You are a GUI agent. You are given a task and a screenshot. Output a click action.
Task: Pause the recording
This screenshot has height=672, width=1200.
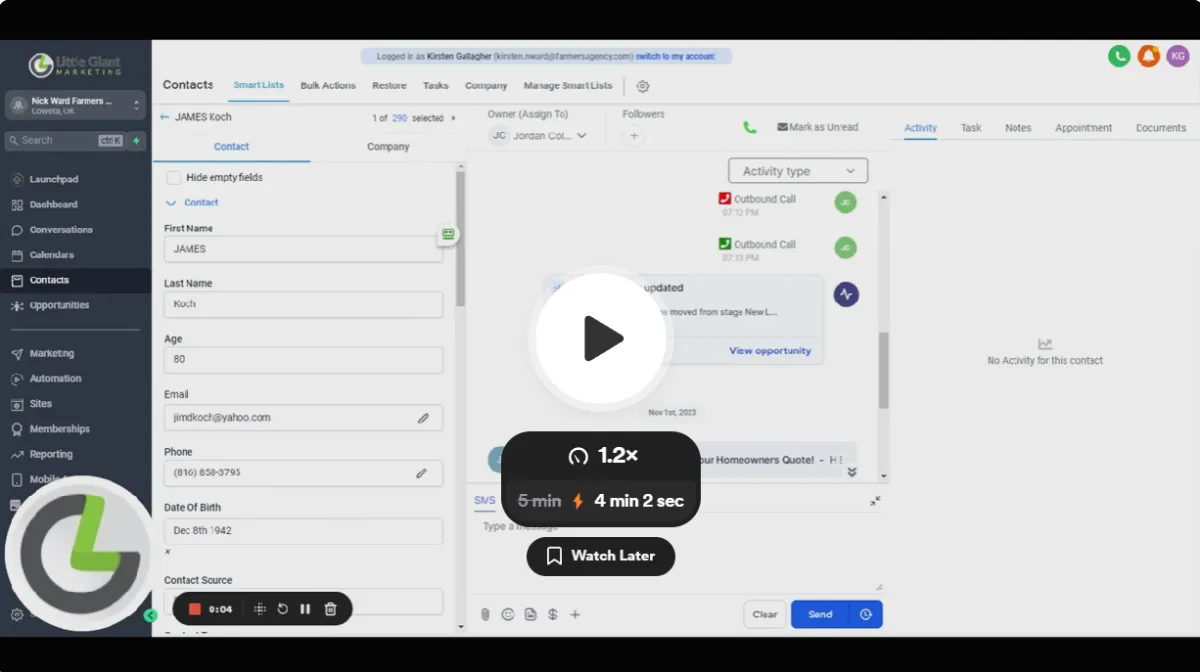click(305, 609)
